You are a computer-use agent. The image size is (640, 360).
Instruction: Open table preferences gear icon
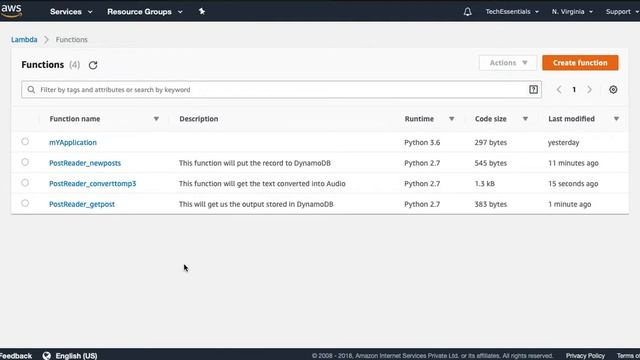[613, 89]
